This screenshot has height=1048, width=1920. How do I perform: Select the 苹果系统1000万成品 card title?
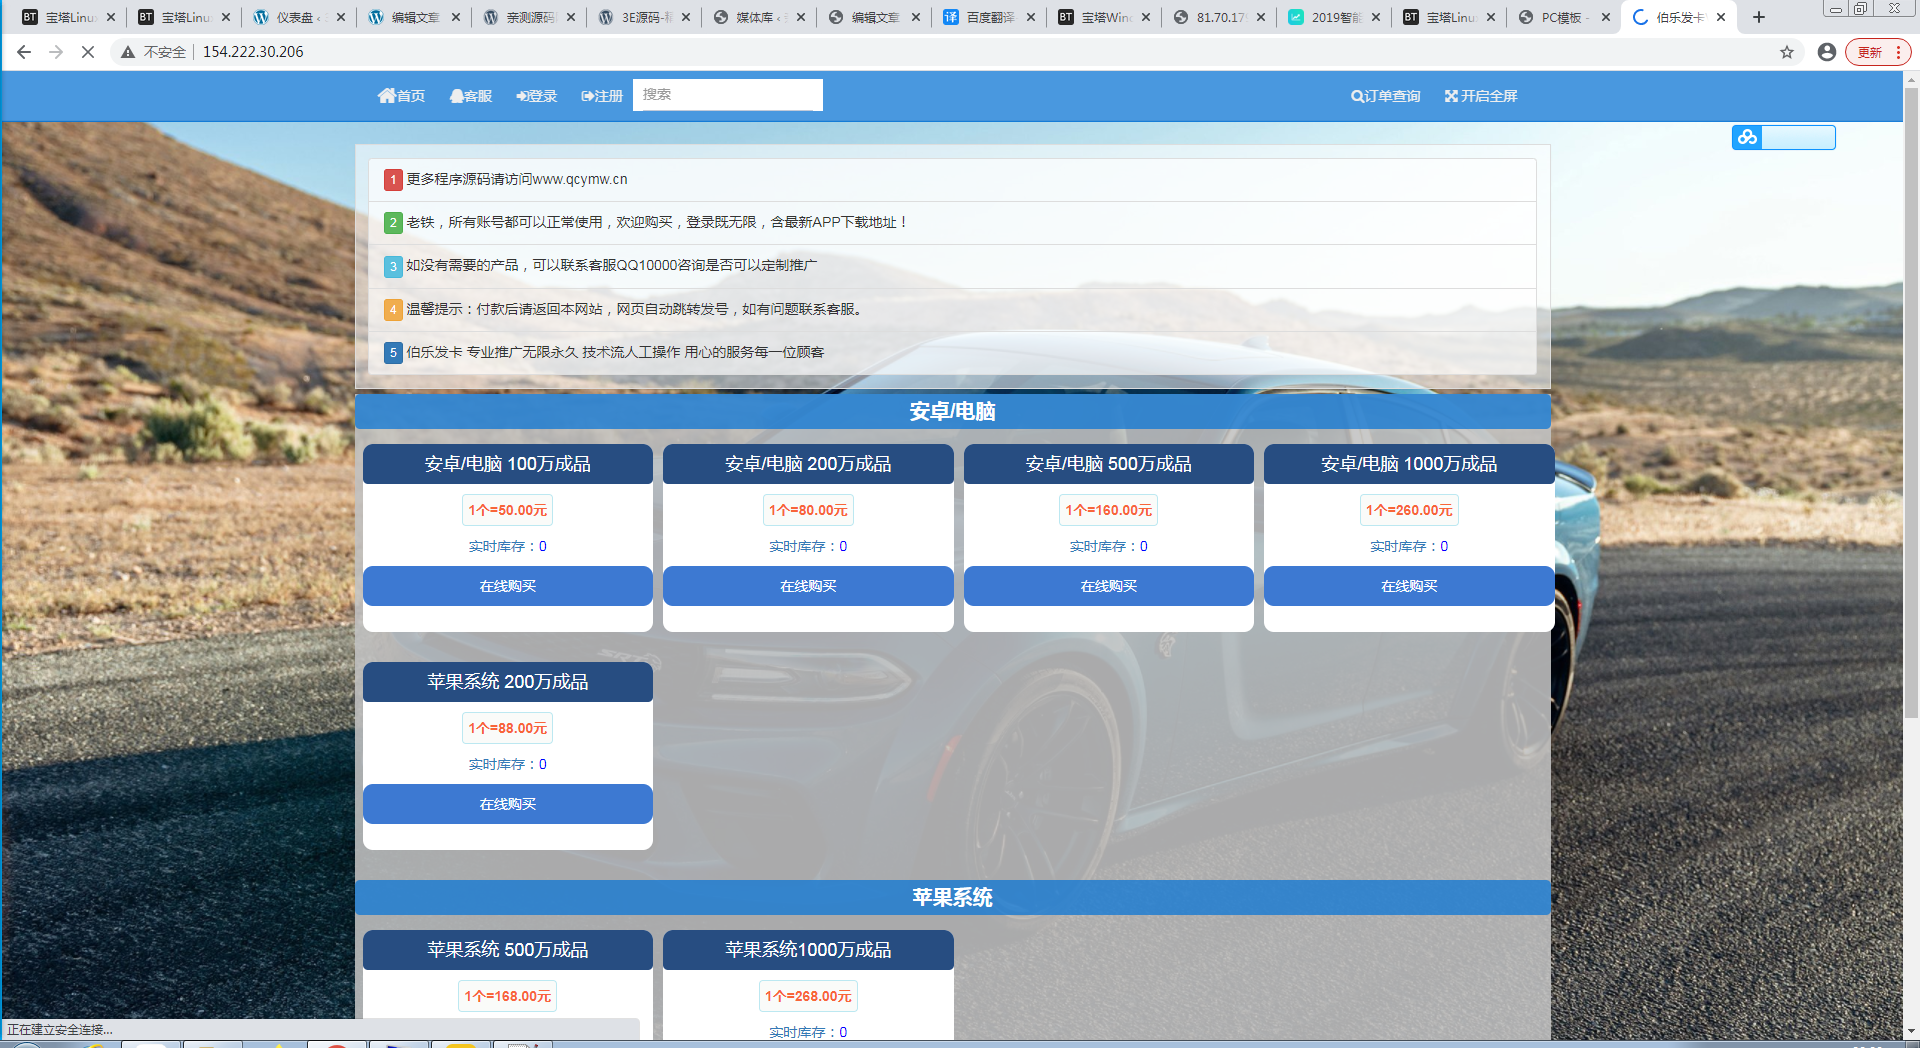(x=808, y=950)
